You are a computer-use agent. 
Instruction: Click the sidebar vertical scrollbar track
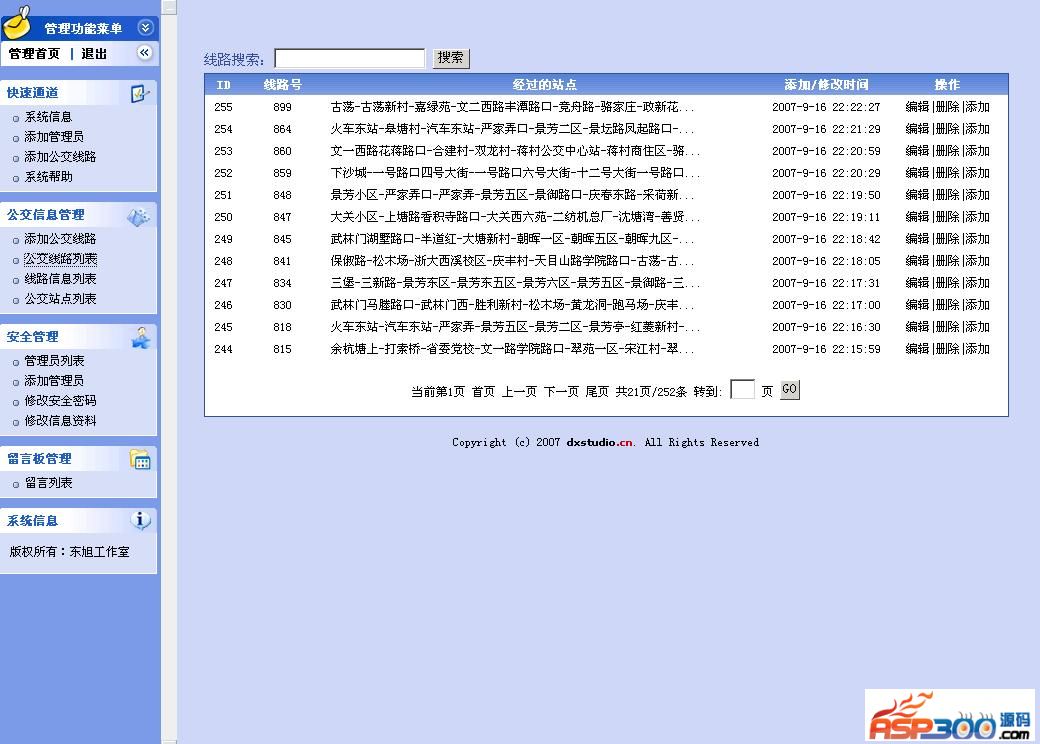click(169, 378)
